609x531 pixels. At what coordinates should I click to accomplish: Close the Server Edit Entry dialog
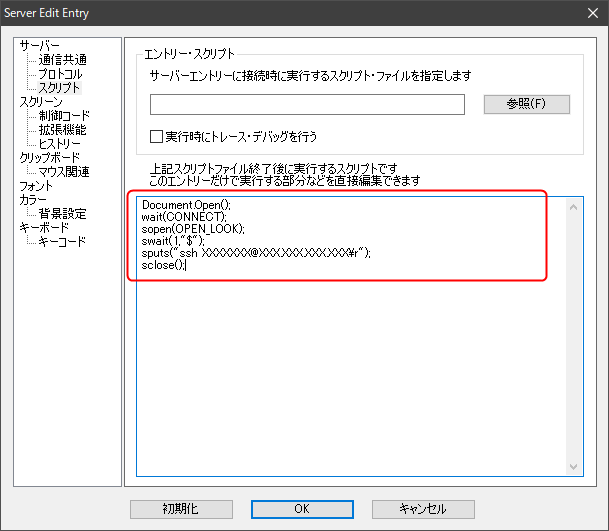[x=593, y=13]
